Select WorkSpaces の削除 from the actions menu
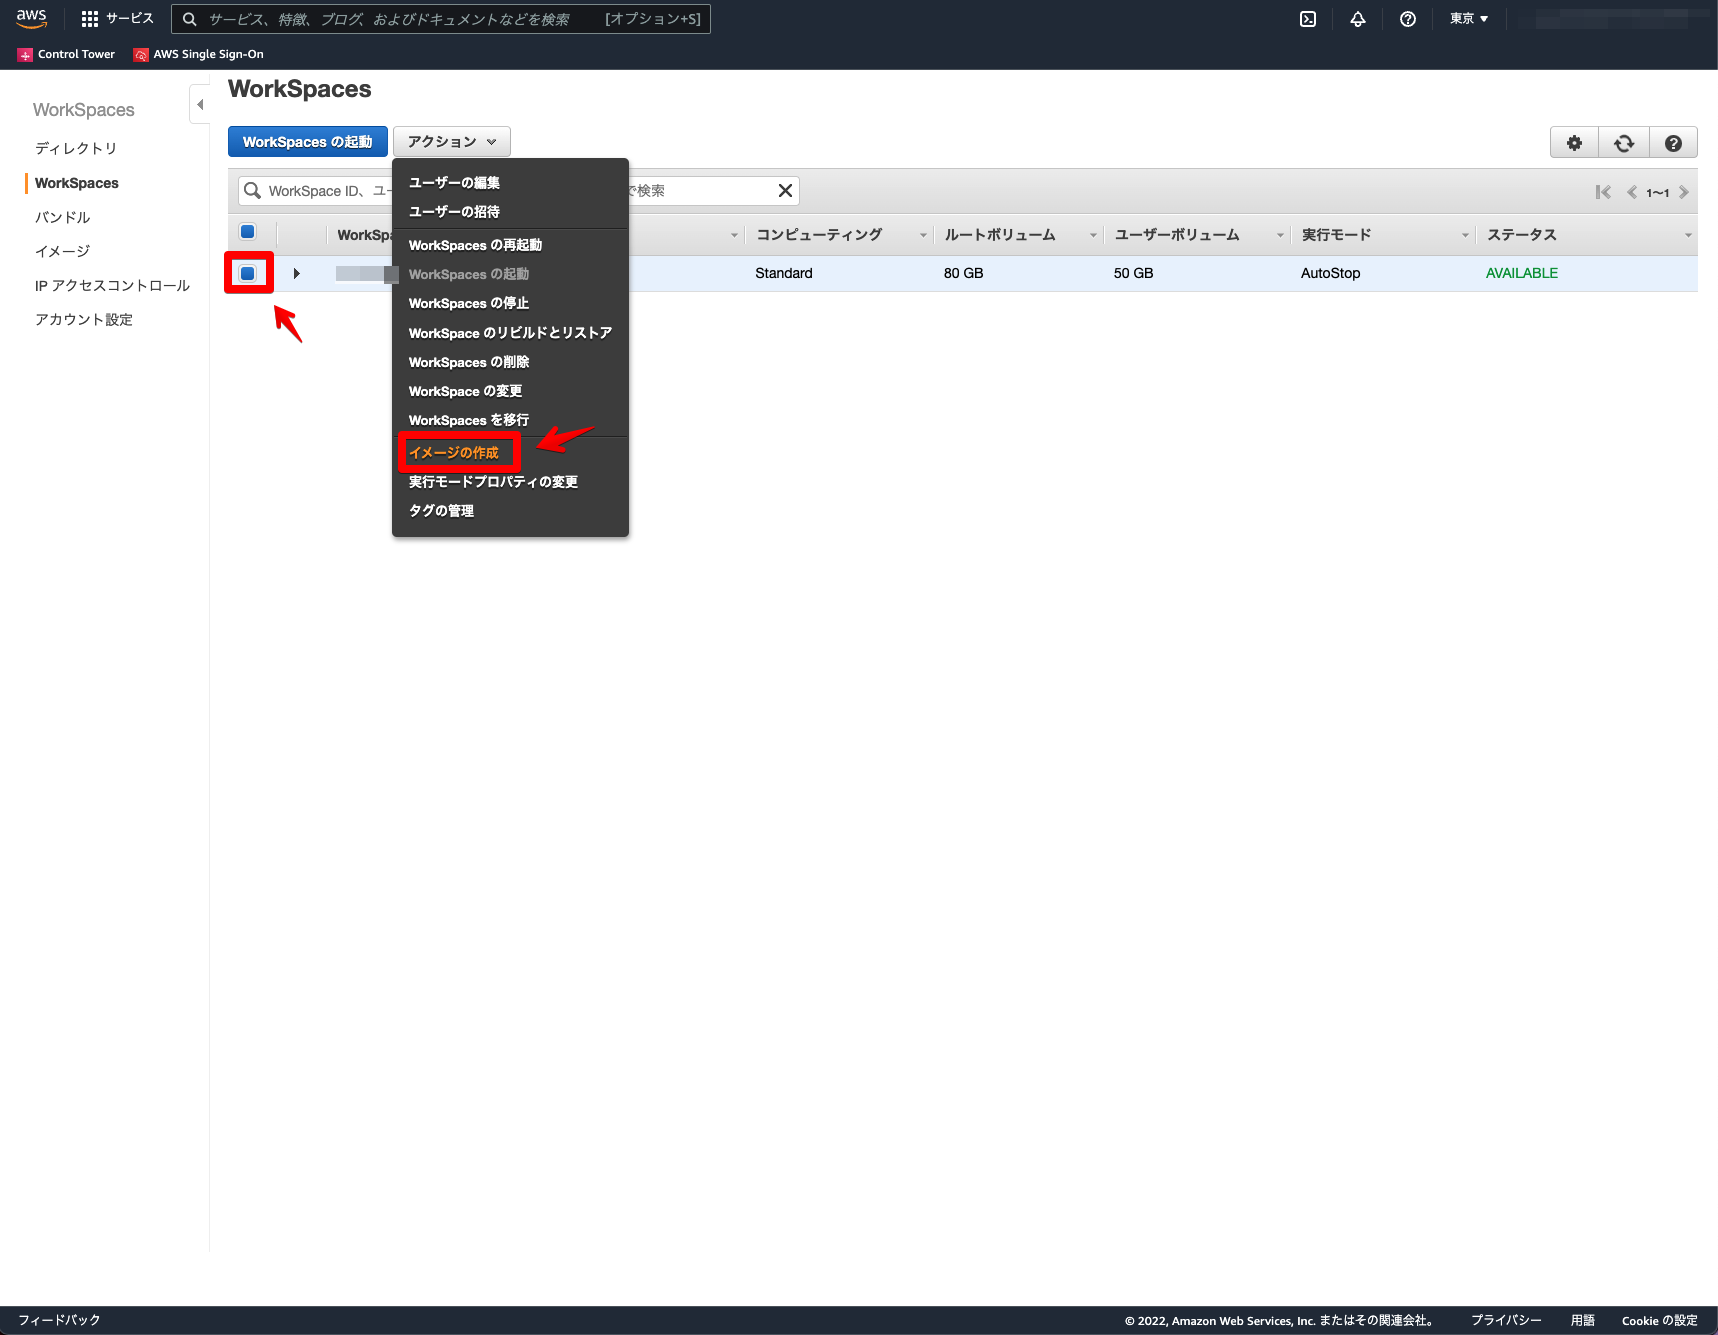The image size is (1718, 1335). pyautogui.click(x=468, y=362)
